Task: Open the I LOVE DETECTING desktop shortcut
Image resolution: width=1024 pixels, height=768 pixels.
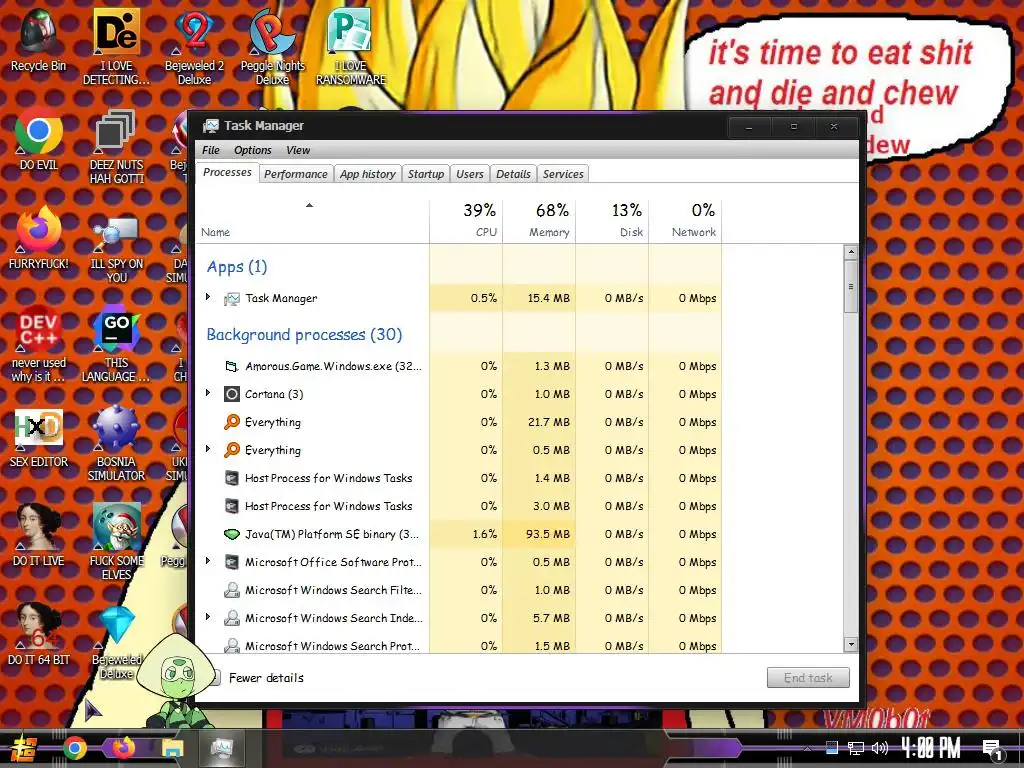Action: click(x=116, y=47)
